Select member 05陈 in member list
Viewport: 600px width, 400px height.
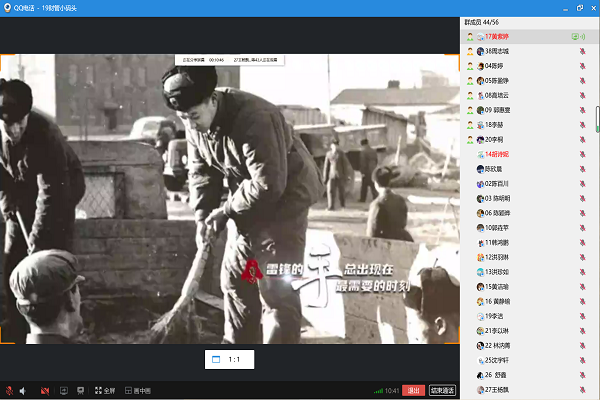click(x=528, y=81)
